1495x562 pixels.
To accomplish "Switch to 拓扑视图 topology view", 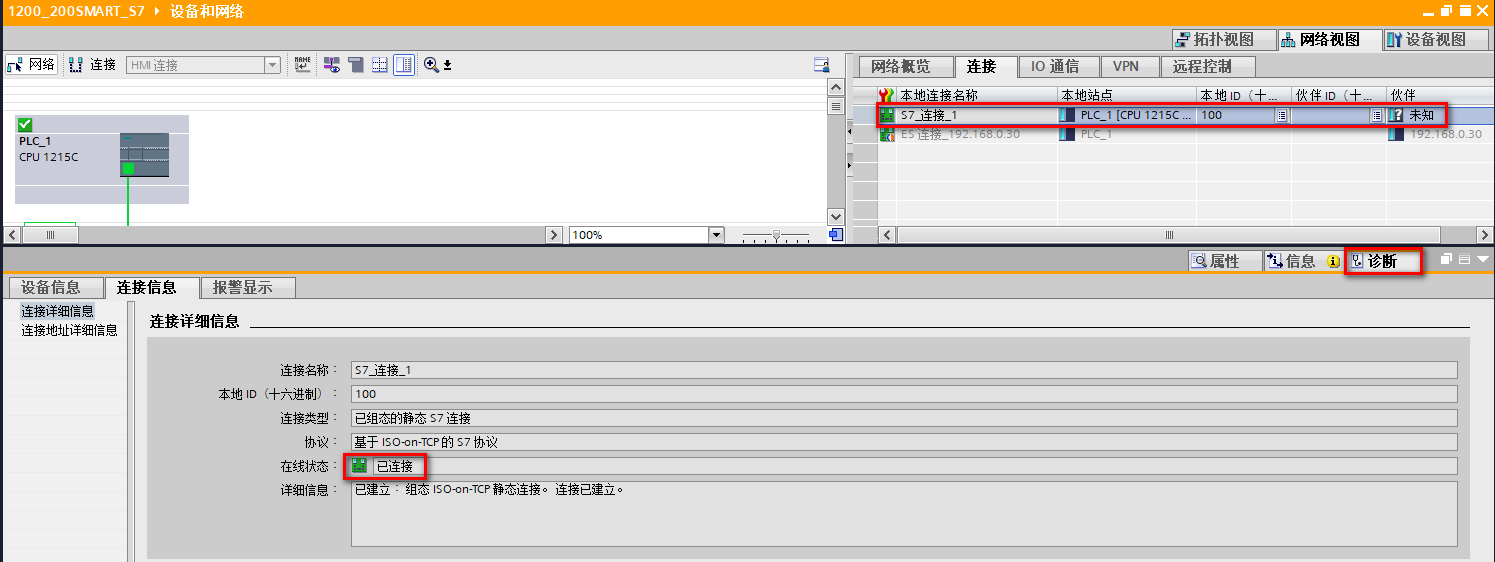I will point(1224,40).
